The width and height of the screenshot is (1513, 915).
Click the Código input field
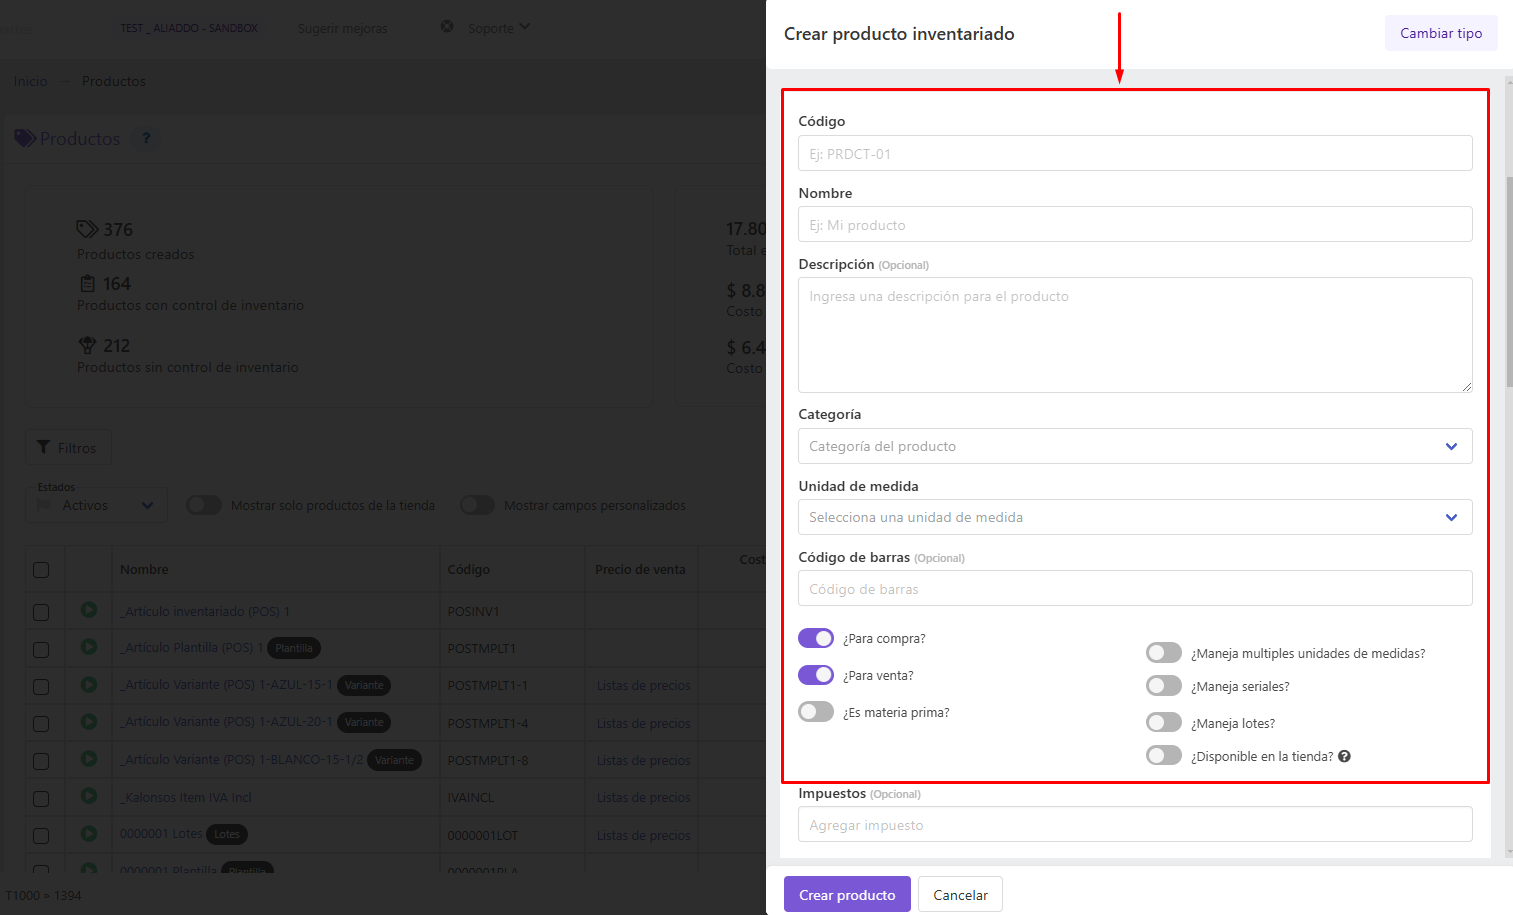pyautogui.click(x=1135, y=153)
